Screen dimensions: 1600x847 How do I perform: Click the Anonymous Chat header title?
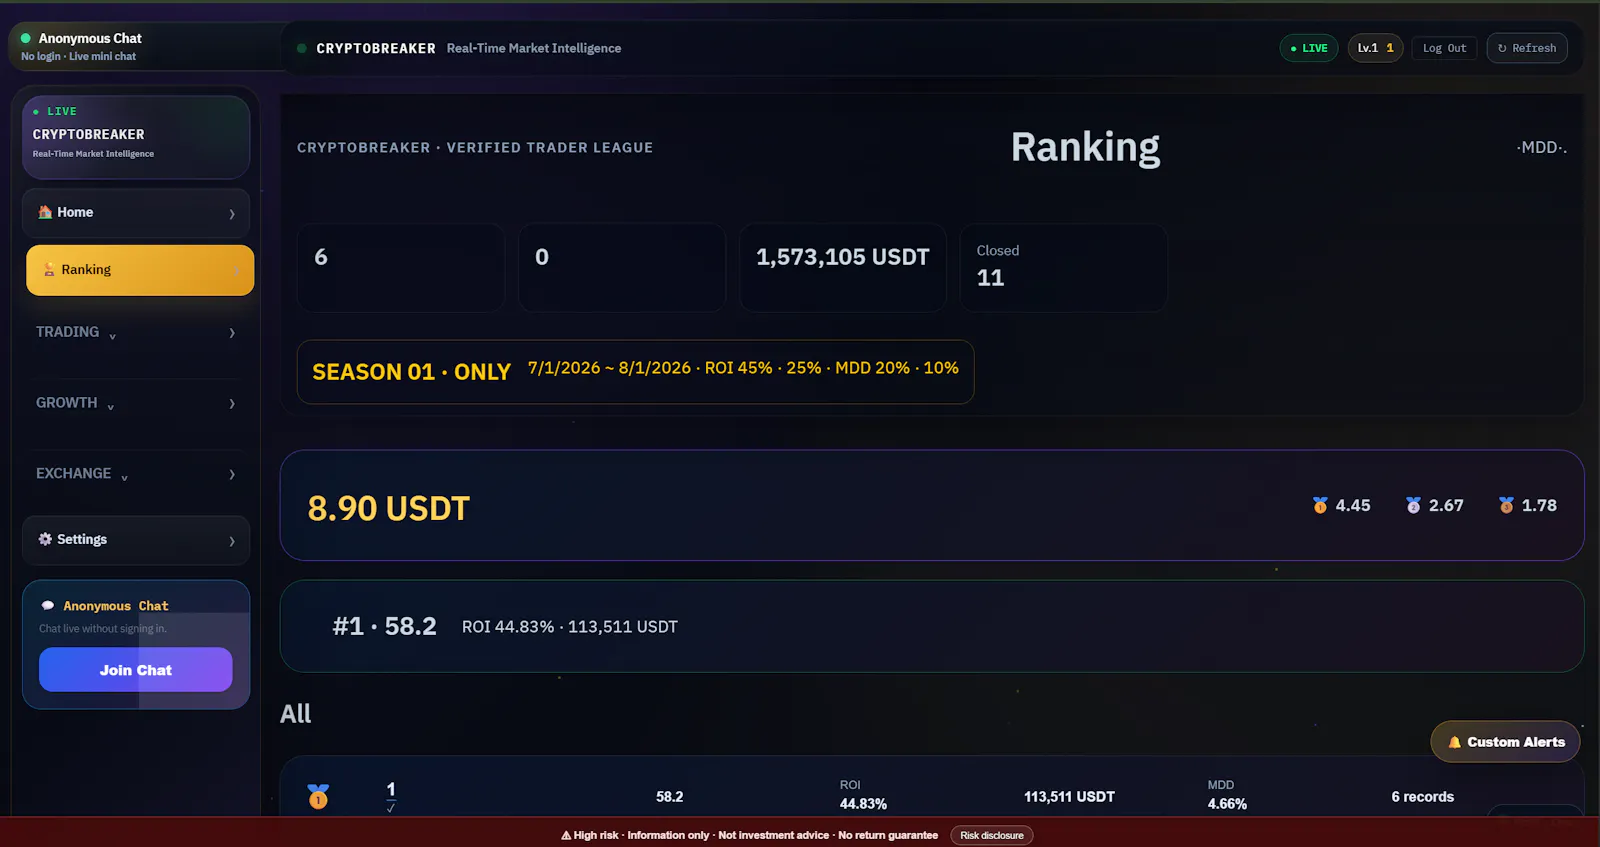tap(90, 38)
